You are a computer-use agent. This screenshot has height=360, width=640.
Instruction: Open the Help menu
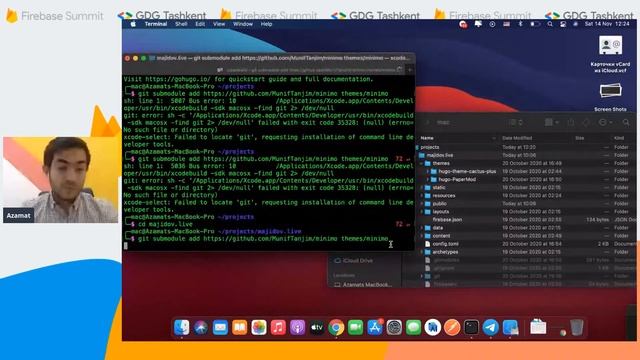click(266, 24)
